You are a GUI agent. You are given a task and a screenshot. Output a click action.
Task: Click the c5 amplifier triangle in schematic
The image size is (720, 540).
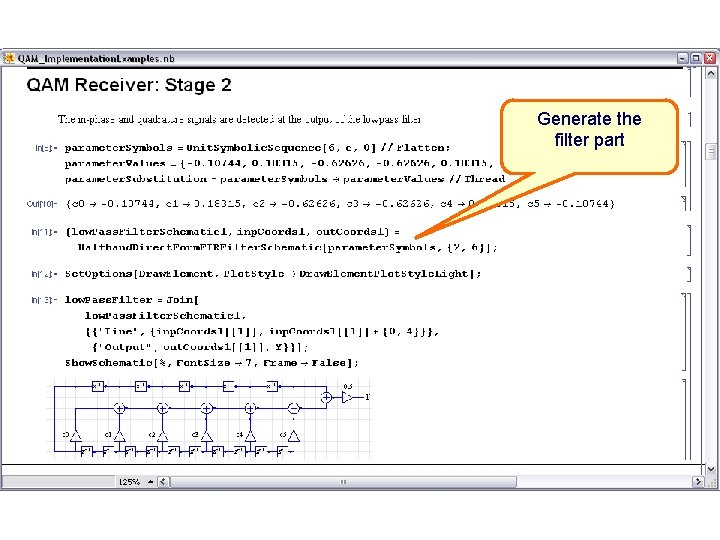coord(294,435)
